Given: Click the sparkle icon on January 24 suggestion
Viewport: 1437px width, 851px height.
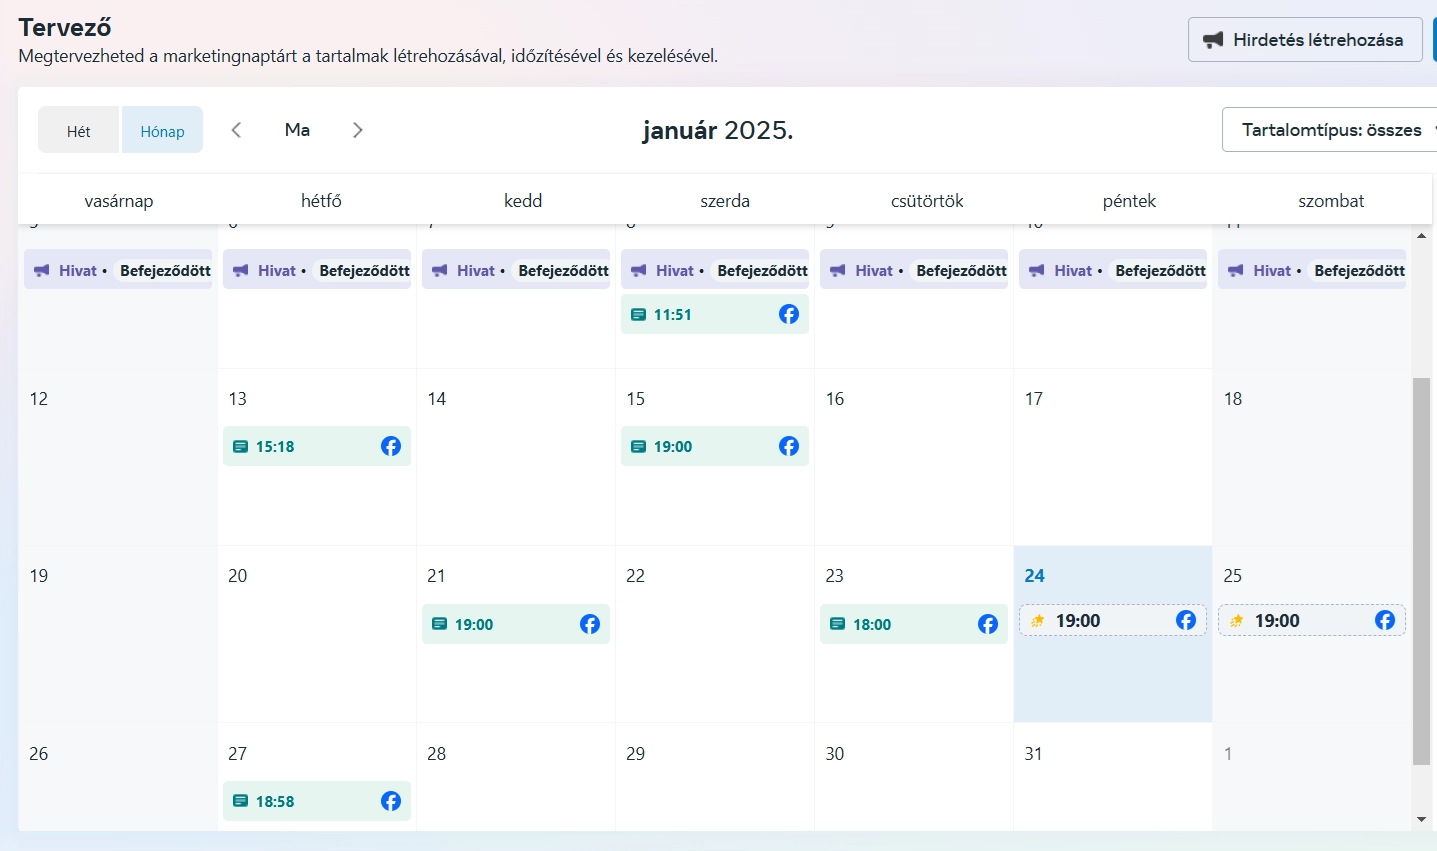Looking at the screenshot, I should pos(1038,621).
